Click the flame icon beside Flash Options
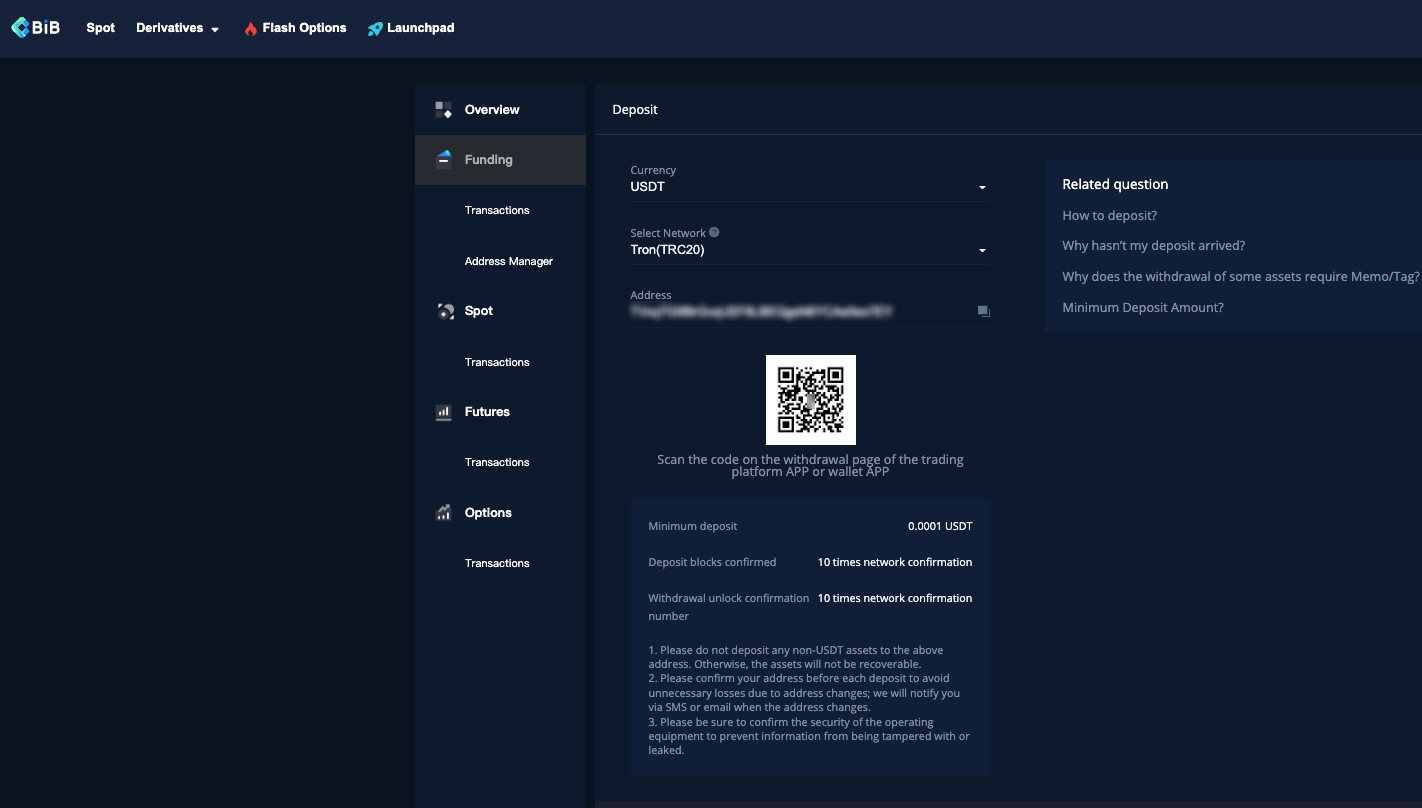The height and width of the screenshot is (808, 1422). pyautogui.click(x=251, y=29)
